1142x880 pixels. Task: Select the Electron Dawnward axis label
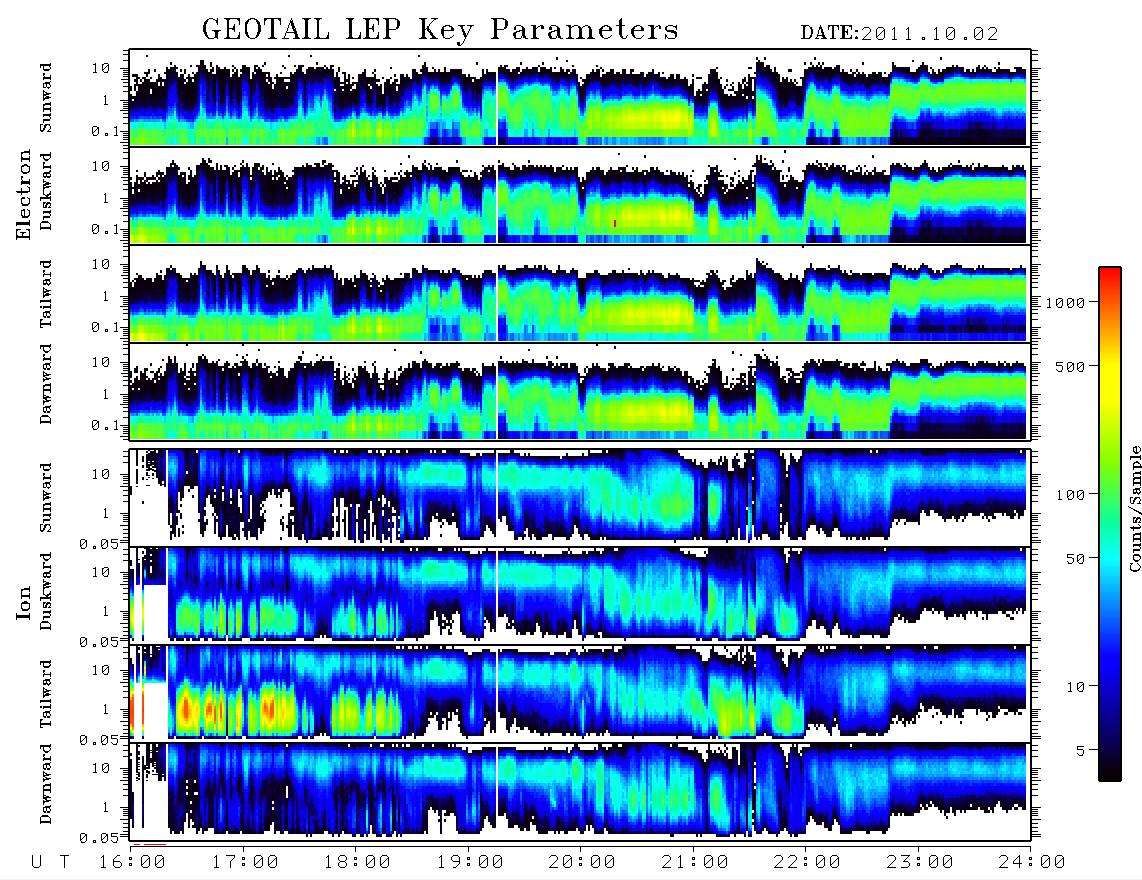[46, 384]
